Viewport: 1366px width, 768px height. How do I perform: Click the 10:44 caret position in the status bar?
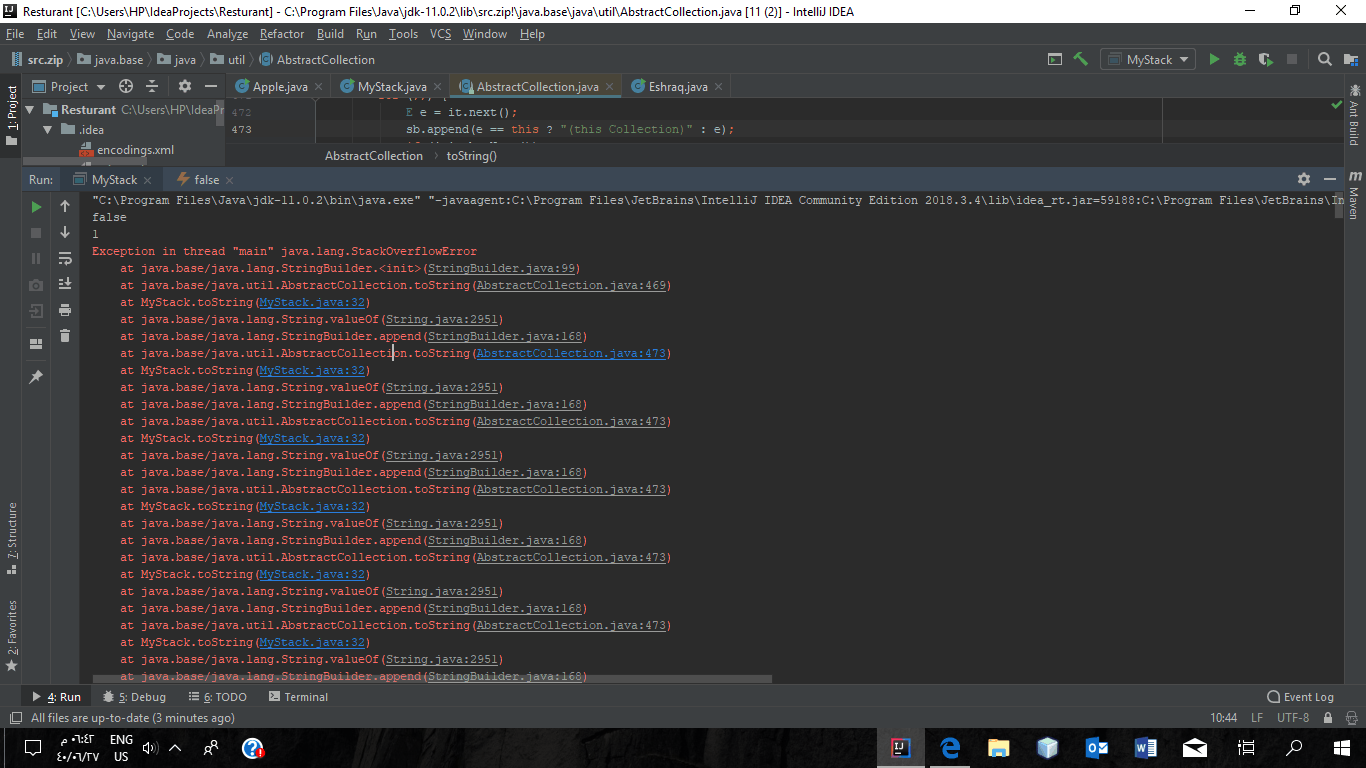click(1223, 718)
